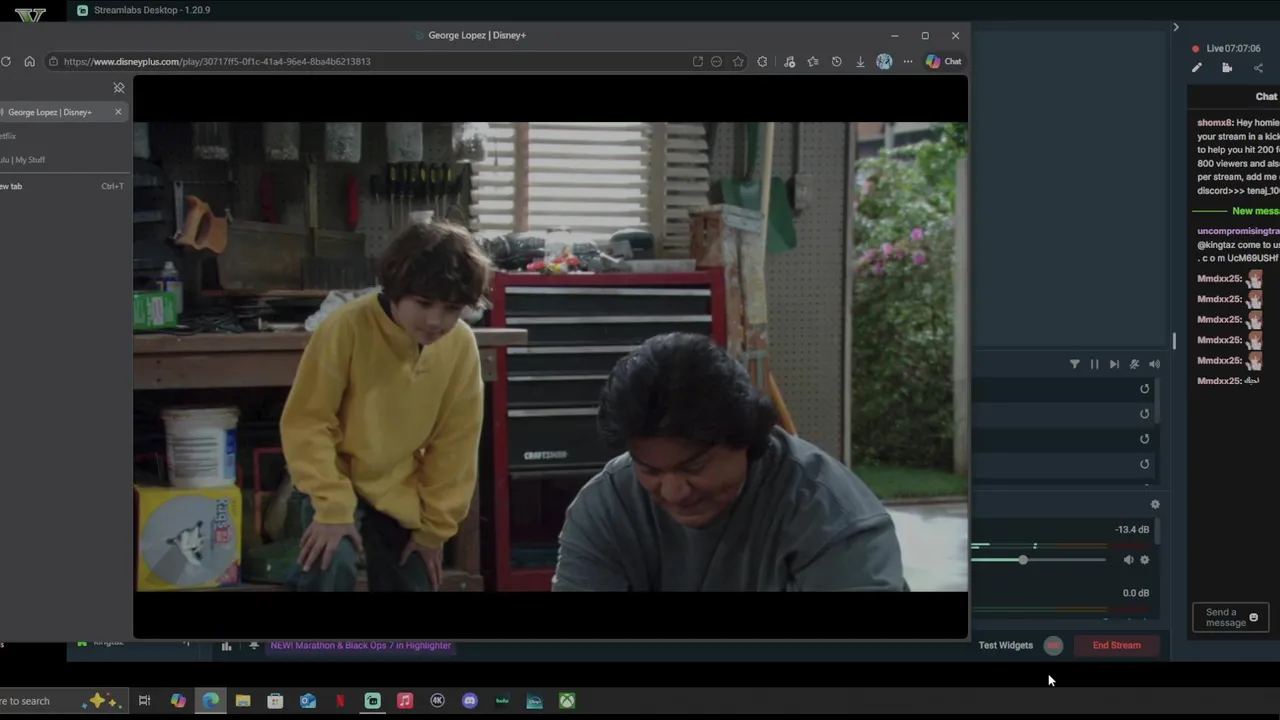
Task: Click the replay icon on the second events row
Action: (1145, 414)
